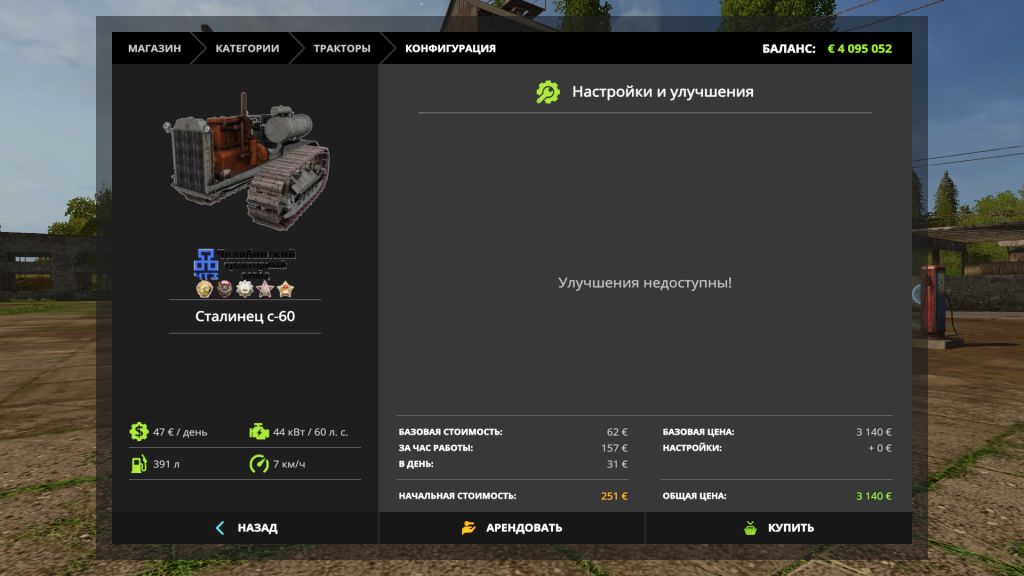1024x576 pixels.
Task: Click the max speed gauge icon
Action: 259,464
